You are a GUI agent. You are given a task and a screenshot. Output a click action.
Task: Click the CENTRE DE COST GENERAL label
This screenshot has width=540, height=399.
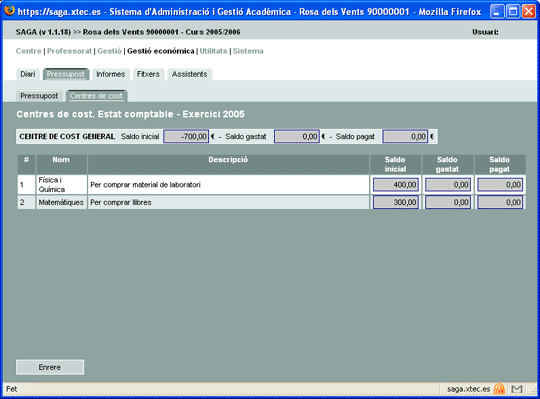point(67,137)
